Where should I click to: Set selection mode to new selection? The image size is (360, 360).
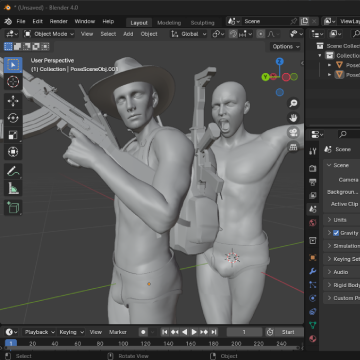click(x=8, y=46)
